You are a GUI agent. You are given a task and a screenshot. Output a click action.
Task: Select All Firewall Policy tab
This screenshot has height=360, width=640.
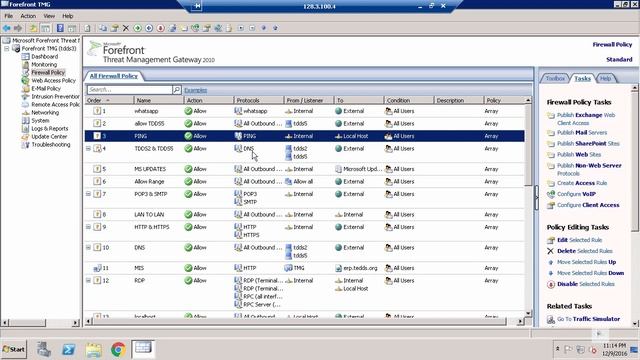pos(113,76)
